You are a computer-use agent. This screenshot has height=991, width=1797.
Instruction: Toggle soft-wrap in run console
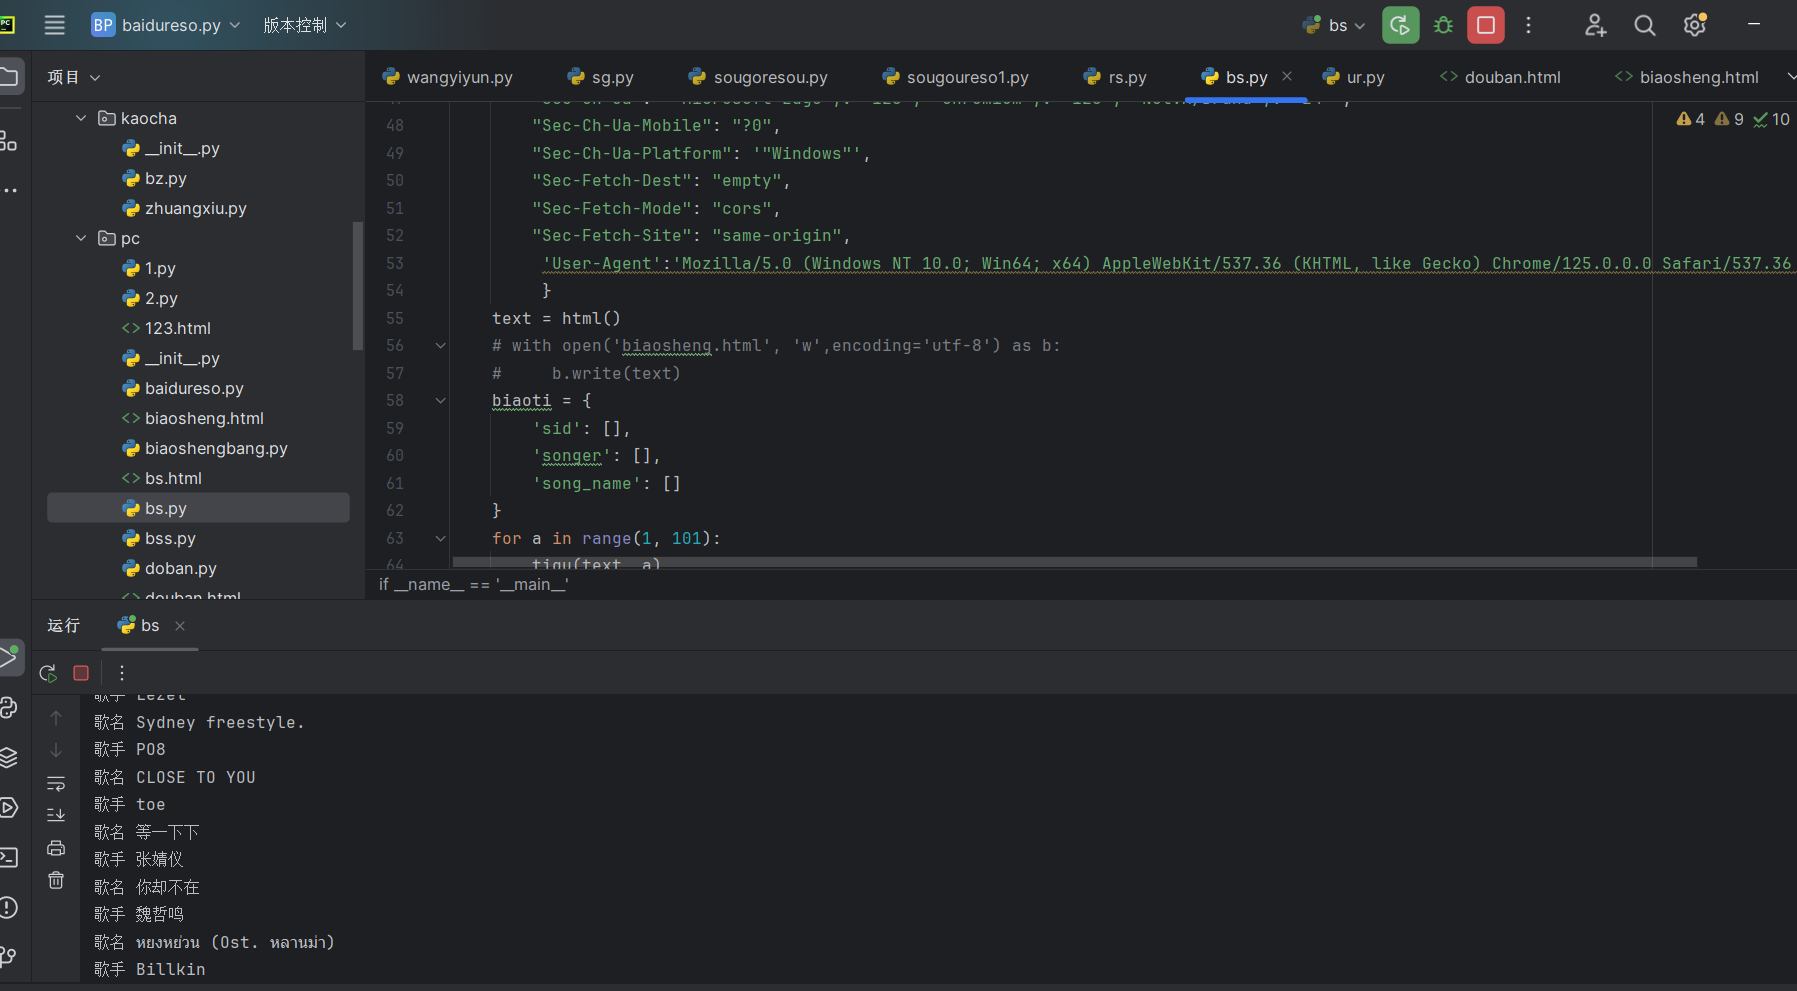[56, 783]
